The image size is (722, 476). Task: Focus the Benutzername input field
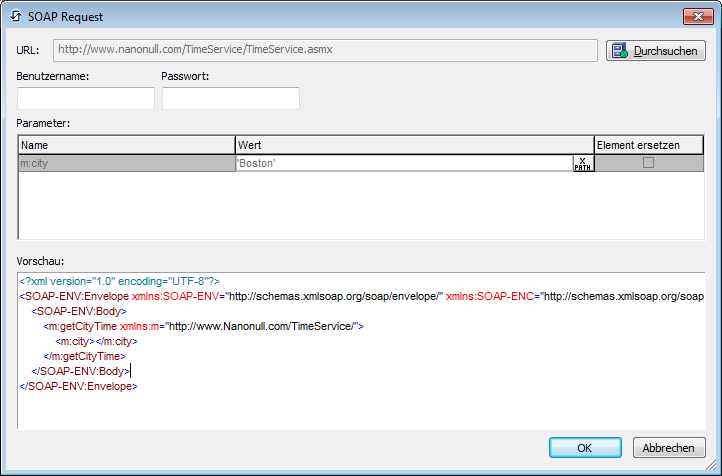click(86, 98)
